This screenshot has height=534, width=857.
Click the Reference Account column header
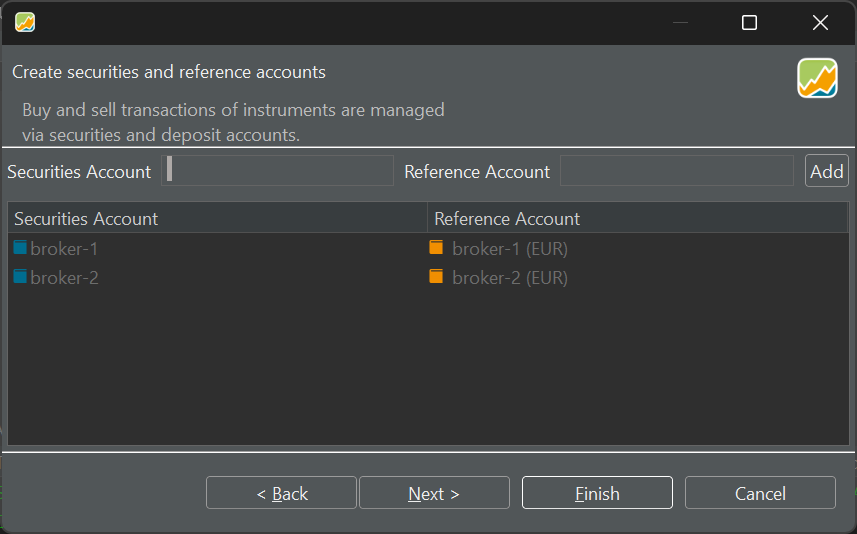pos(637,219)
